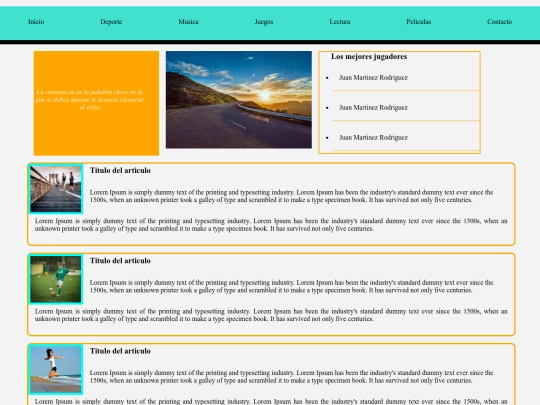Open the Juegos navigation link
Screen dimensions: 540x405
(x=264, y=22)
